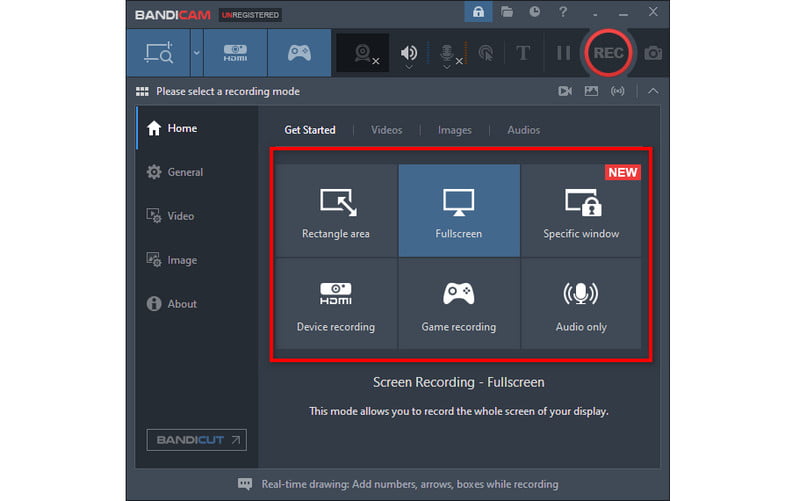Select the gamepad game recording toolbar mode
This screenshot has height=501, width=800.
click(x=299, y=54)
